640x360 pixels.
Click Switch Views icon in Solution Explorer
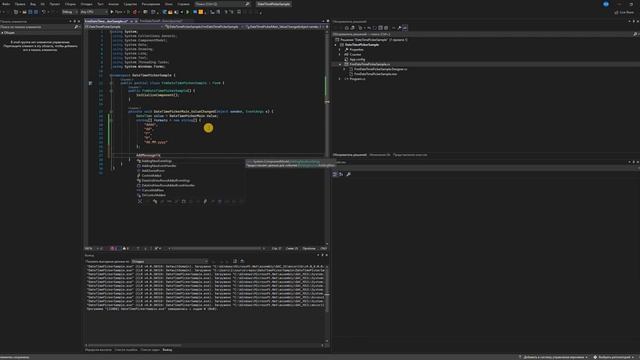pyautogui.click(x=353, y=28)
